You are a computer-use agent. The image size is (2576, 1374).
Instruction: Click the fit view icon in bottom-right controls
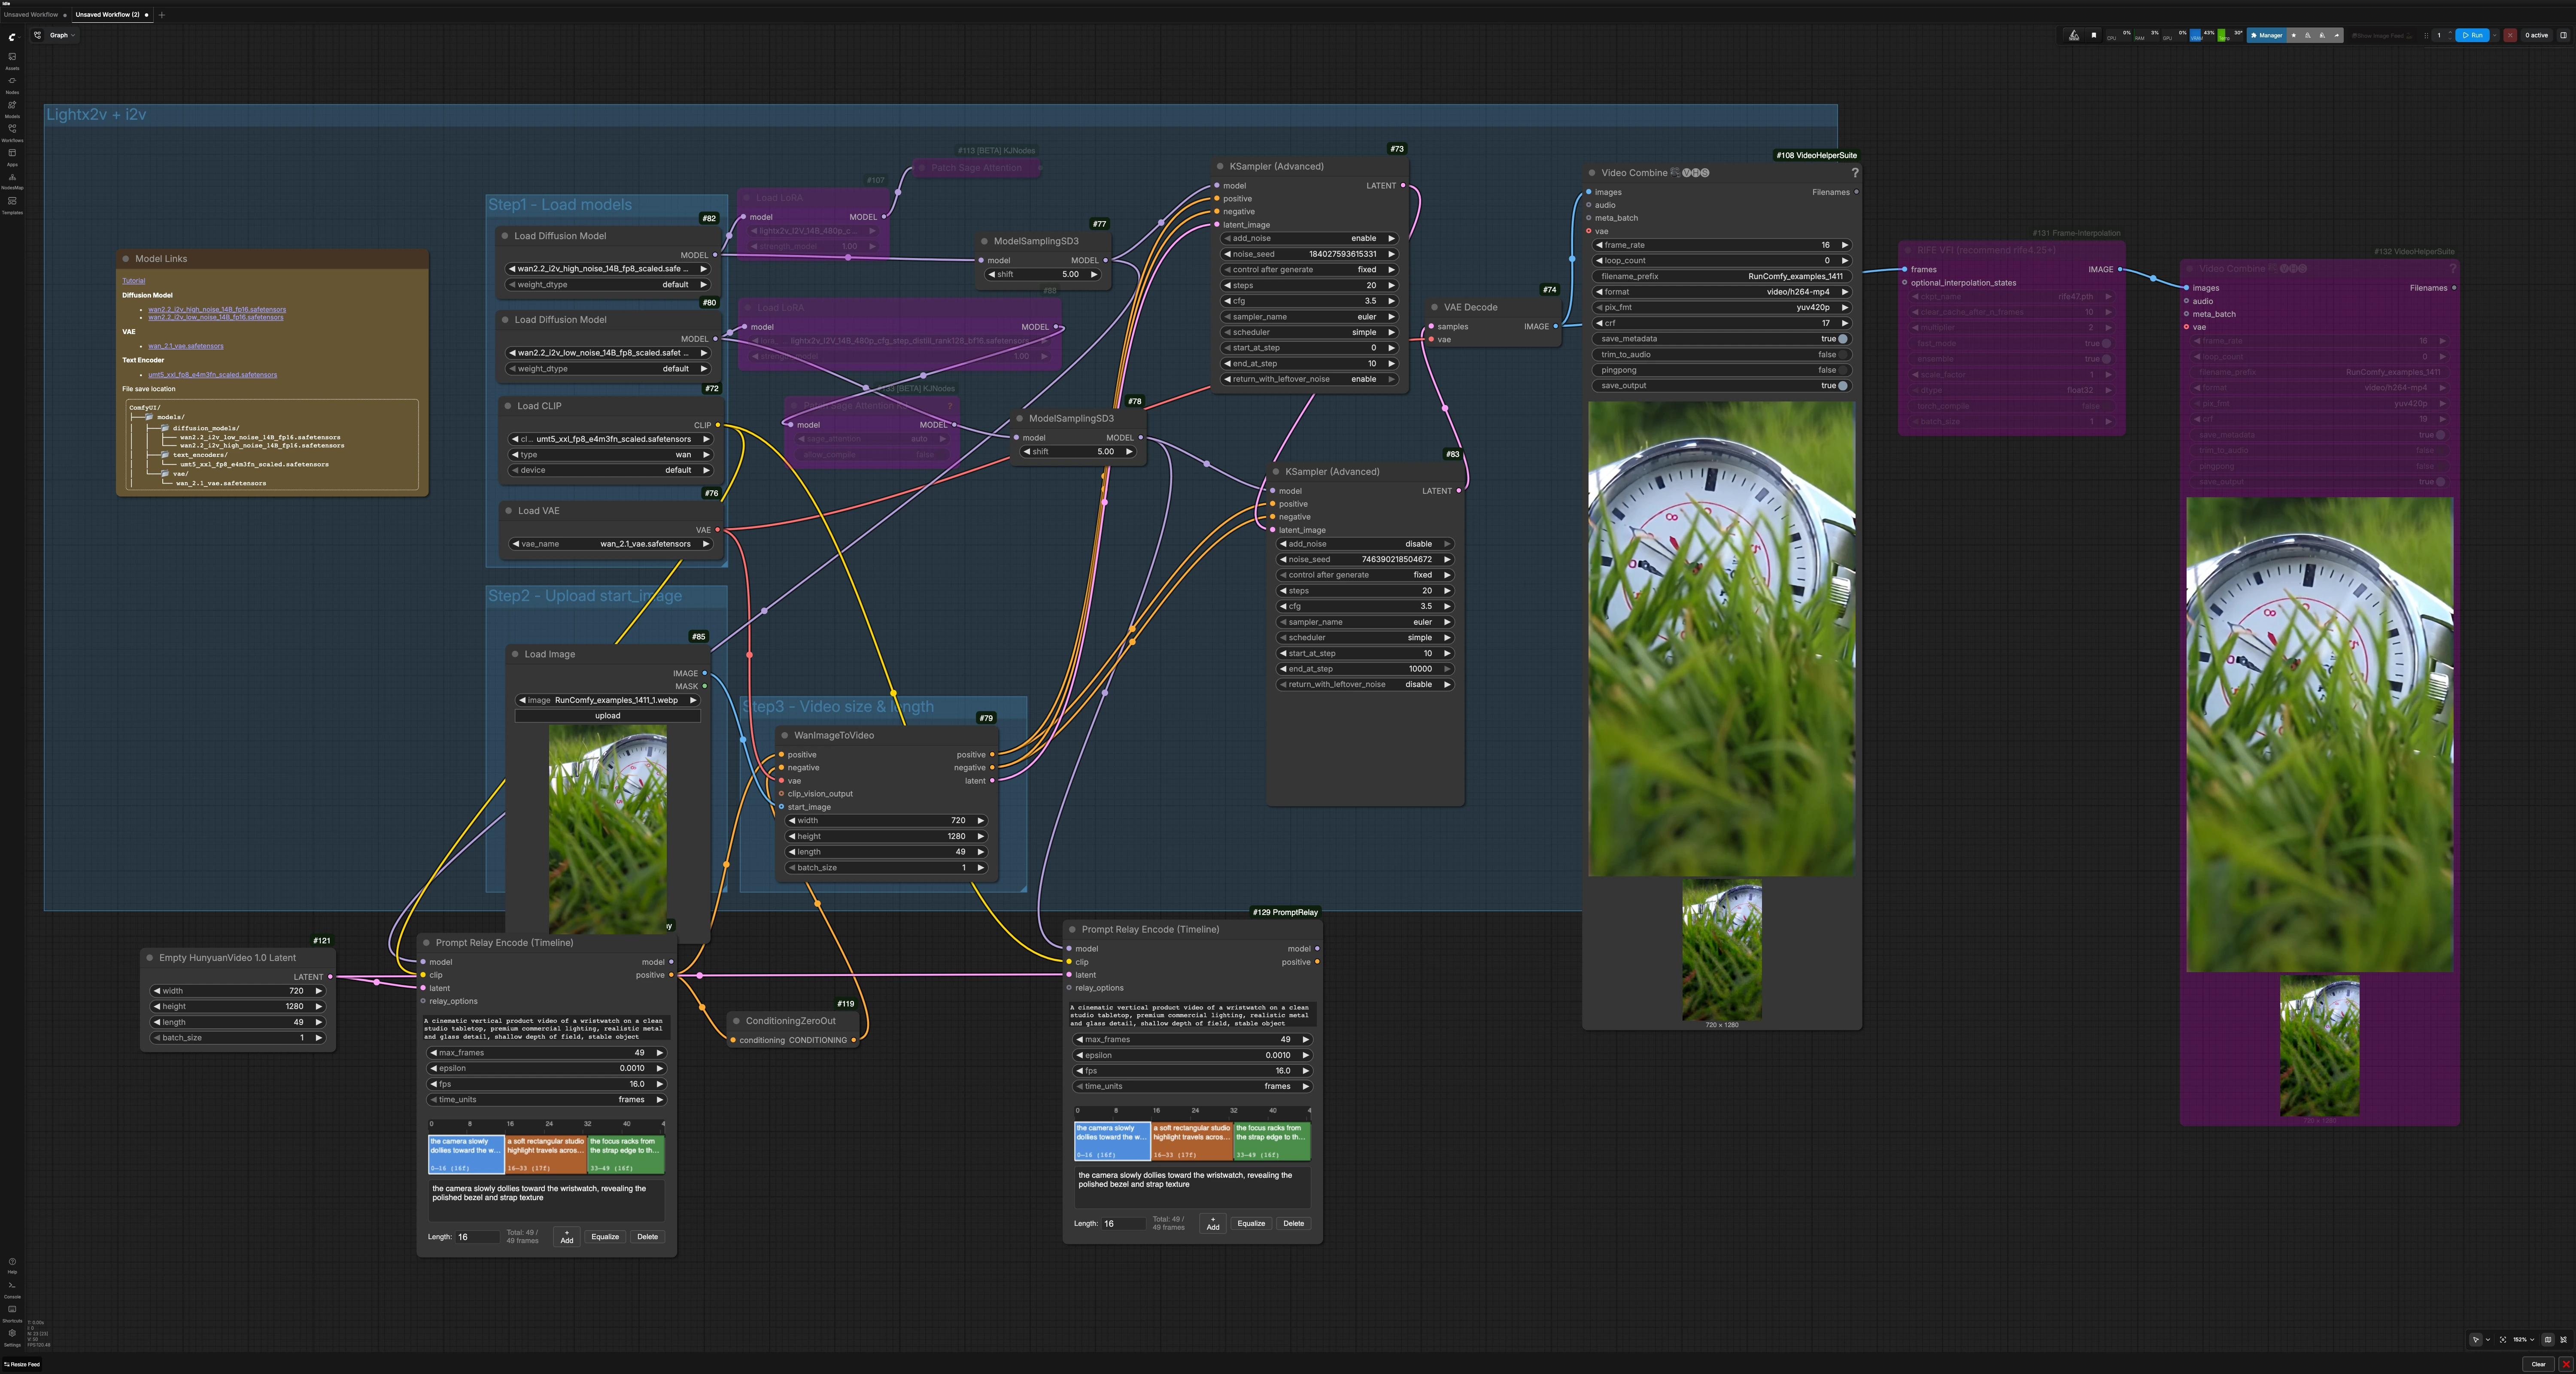(2503, 1340)
